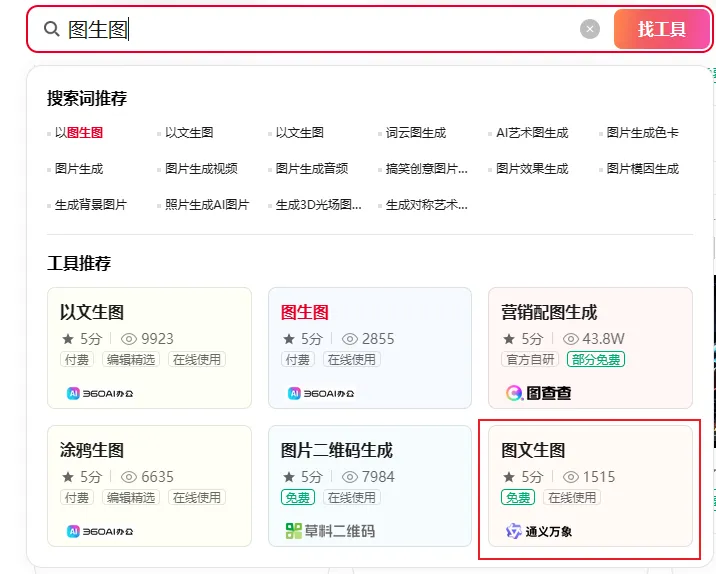Click eye view-count icon on 以文生图 card
The height and width of the screenshot is (574, 716).
coord(129,339)
